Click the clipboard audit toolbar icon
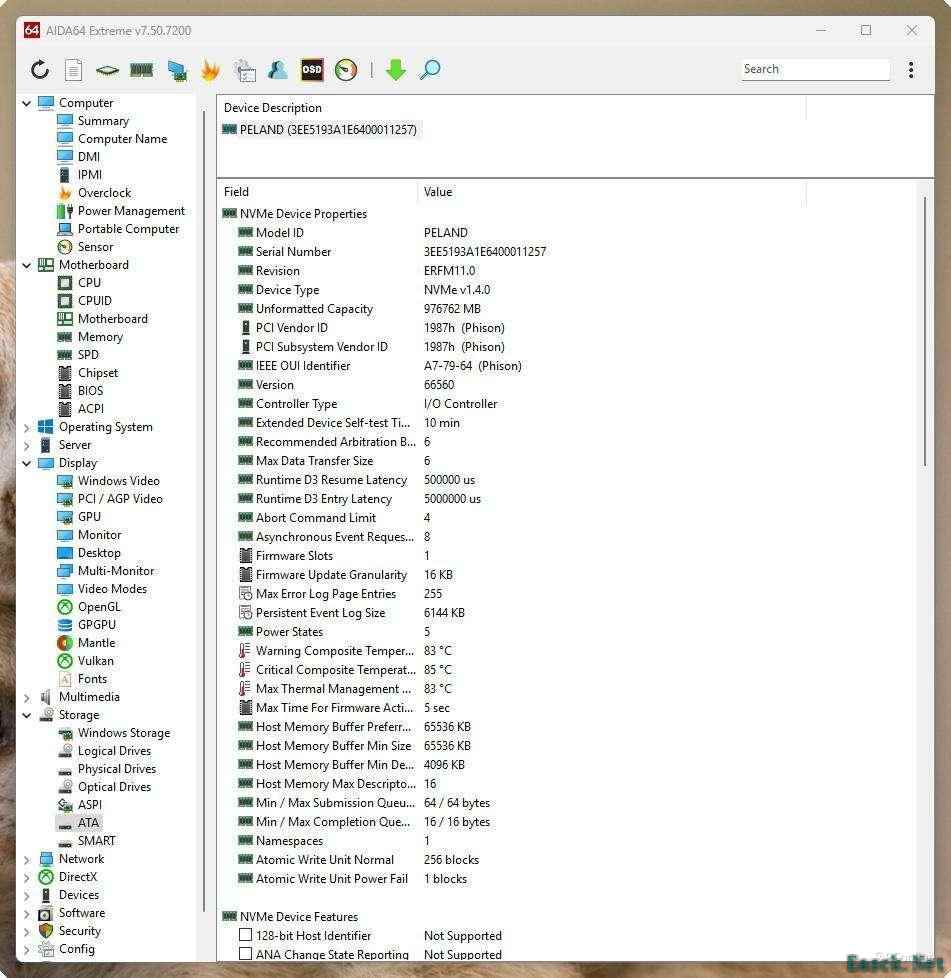This screenshot has width=951, height=978. click(244, 70)
